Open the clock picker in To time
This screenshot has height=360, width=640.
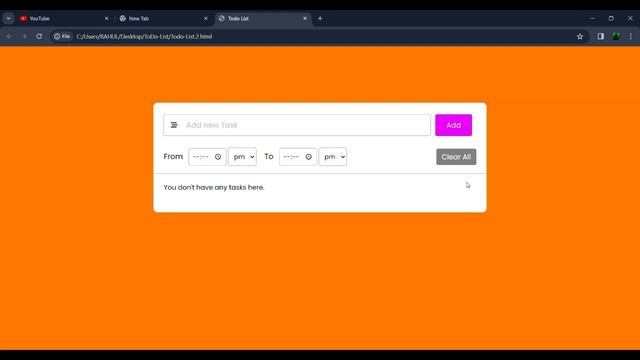pyautogui.click(x=309, y=157)
